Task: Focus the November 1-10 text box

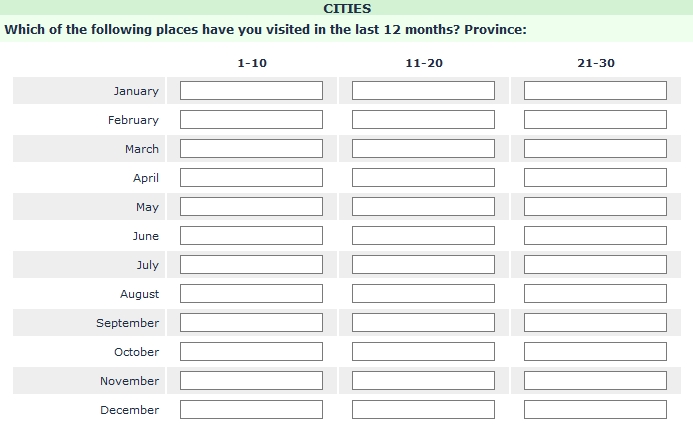Action: [x=251, y=381]
